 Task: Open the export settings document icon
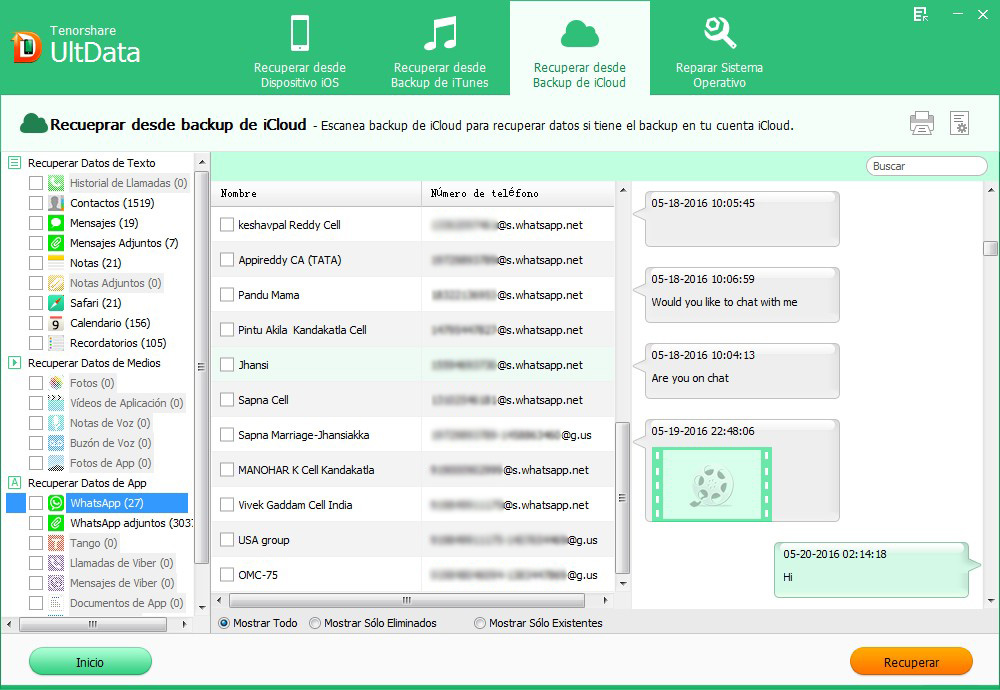click(959, 123)
